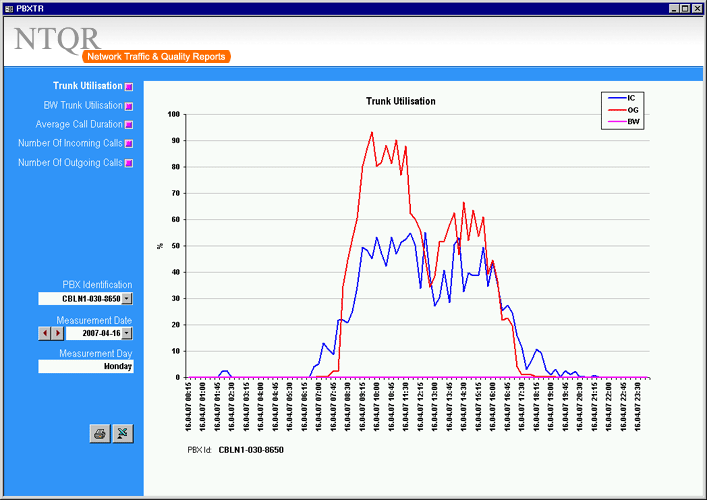Toggle the Trunk Utilisation indicator box
This screenshot has width=707, height=500.
click(x=129, y=87)
